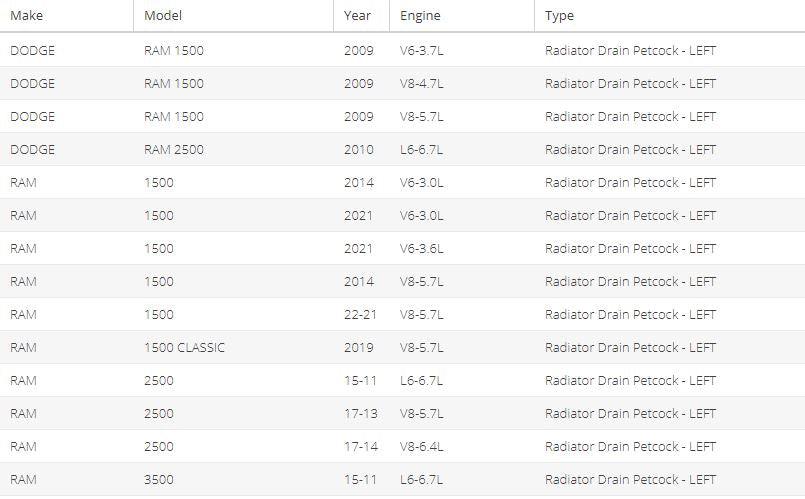Click 2009 in the V6-3.7L row
Image resolution: width=805 pixels, height=499 pixels.
pyautogui.click(x=358, y=50)
